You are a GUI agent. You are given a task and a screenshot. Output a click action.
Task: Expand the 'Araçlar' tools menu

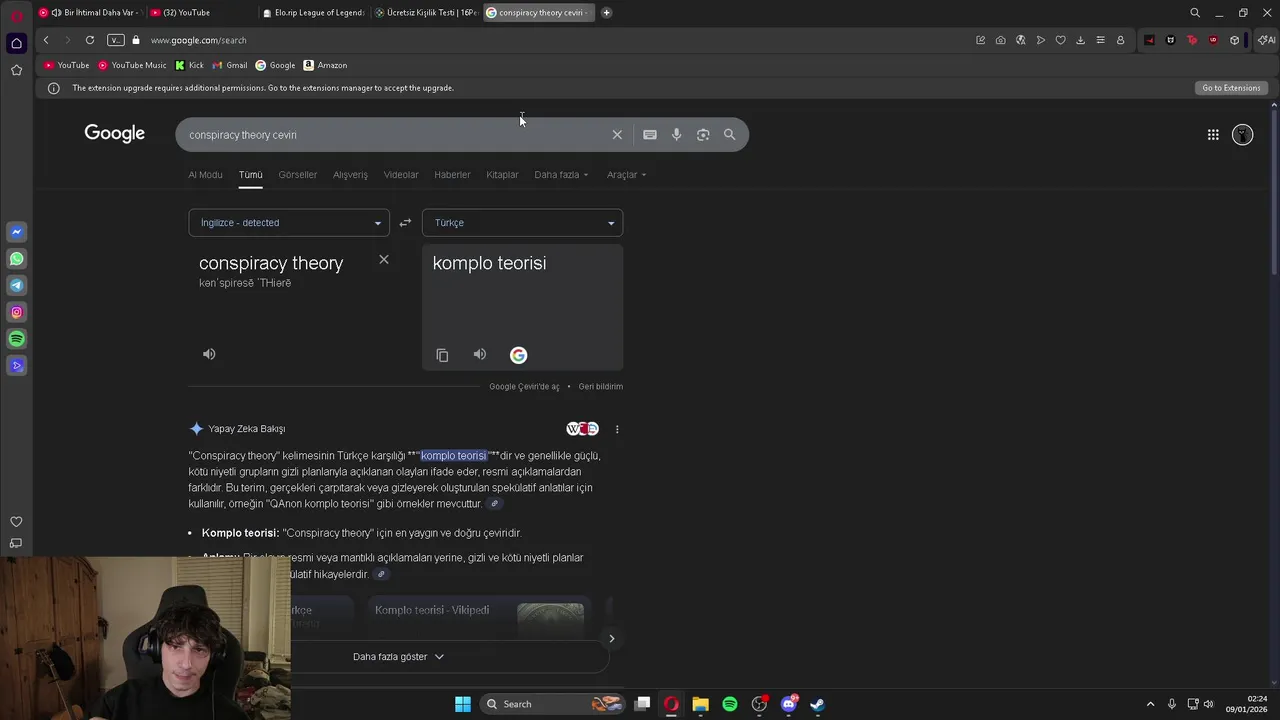coord(626,175)
